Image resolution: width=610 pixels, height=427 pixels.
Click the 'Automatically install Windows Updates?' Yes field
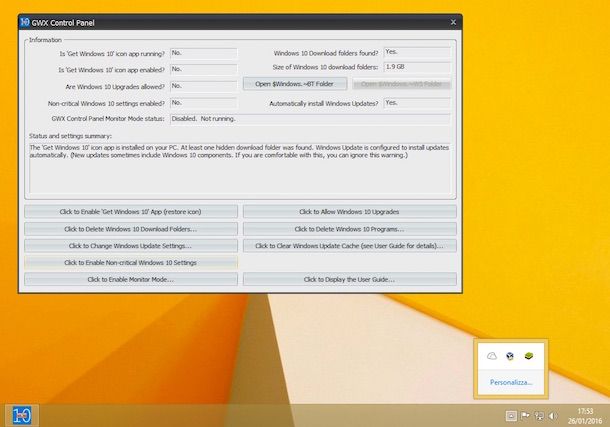pyautogui.click(x=417, y=103)
